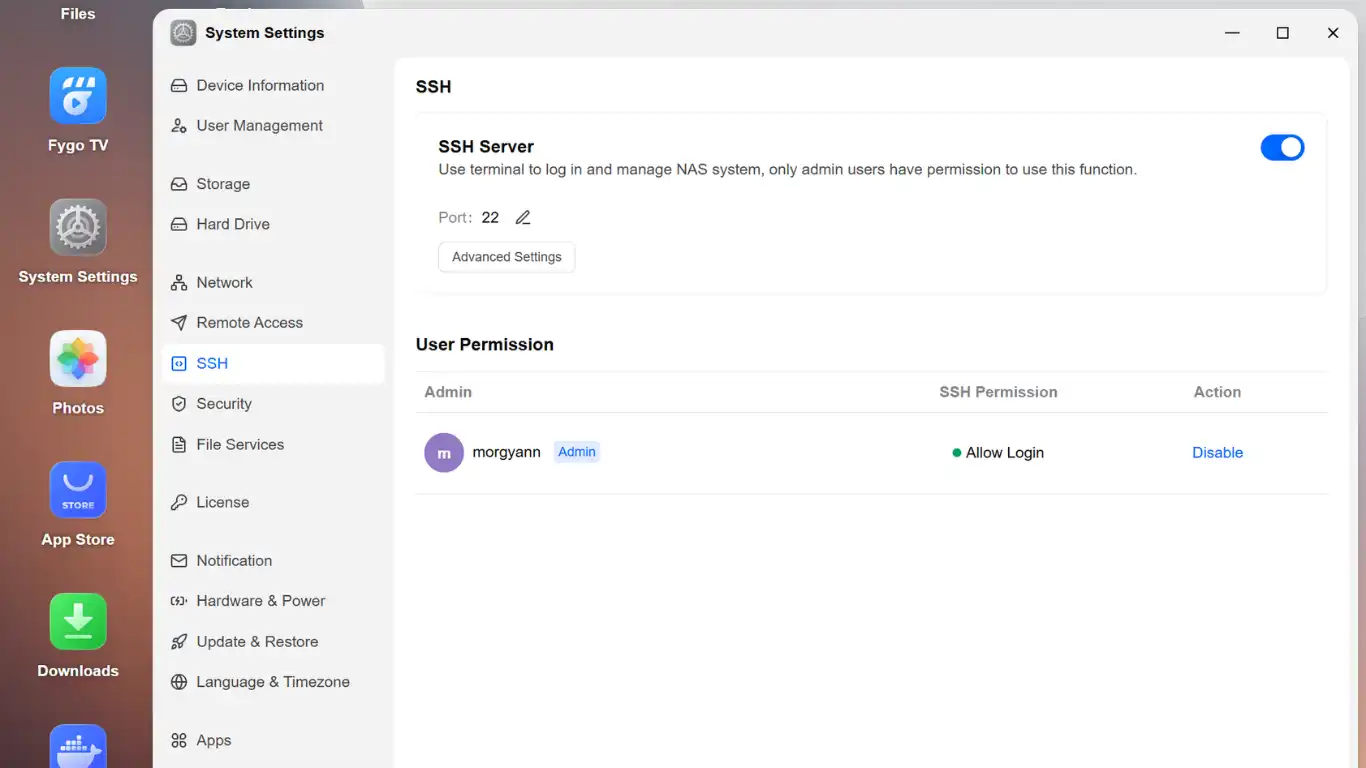Click the SSH Server heading text
1366x768 pixels.
point(486,146)
